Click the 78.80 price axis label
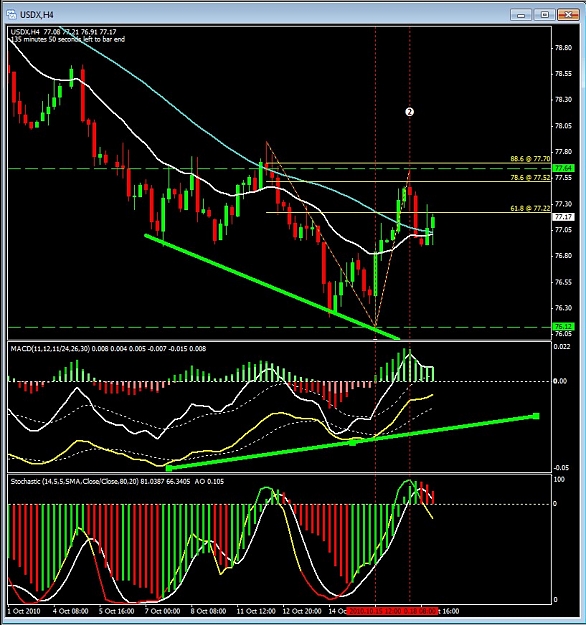The image size is (586, 625). 563,48
